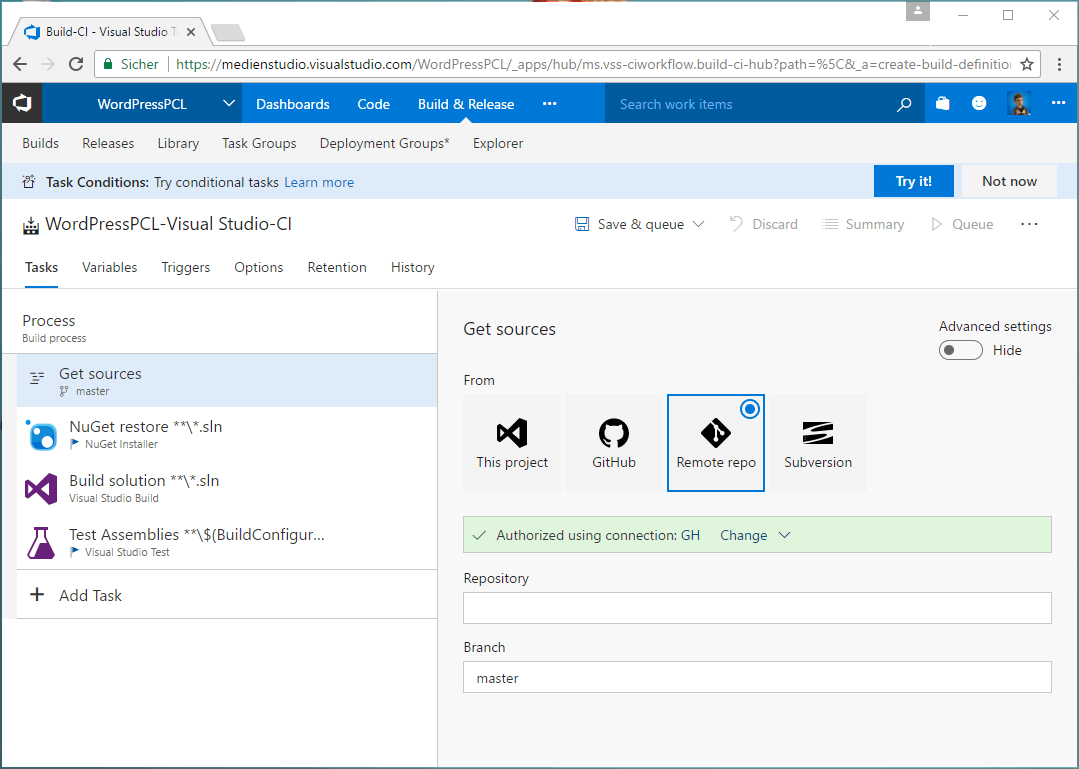Viewport: 1079px width, 769px height.
Task: Click the Save & queue disk icon
Action: click(582, 224)
